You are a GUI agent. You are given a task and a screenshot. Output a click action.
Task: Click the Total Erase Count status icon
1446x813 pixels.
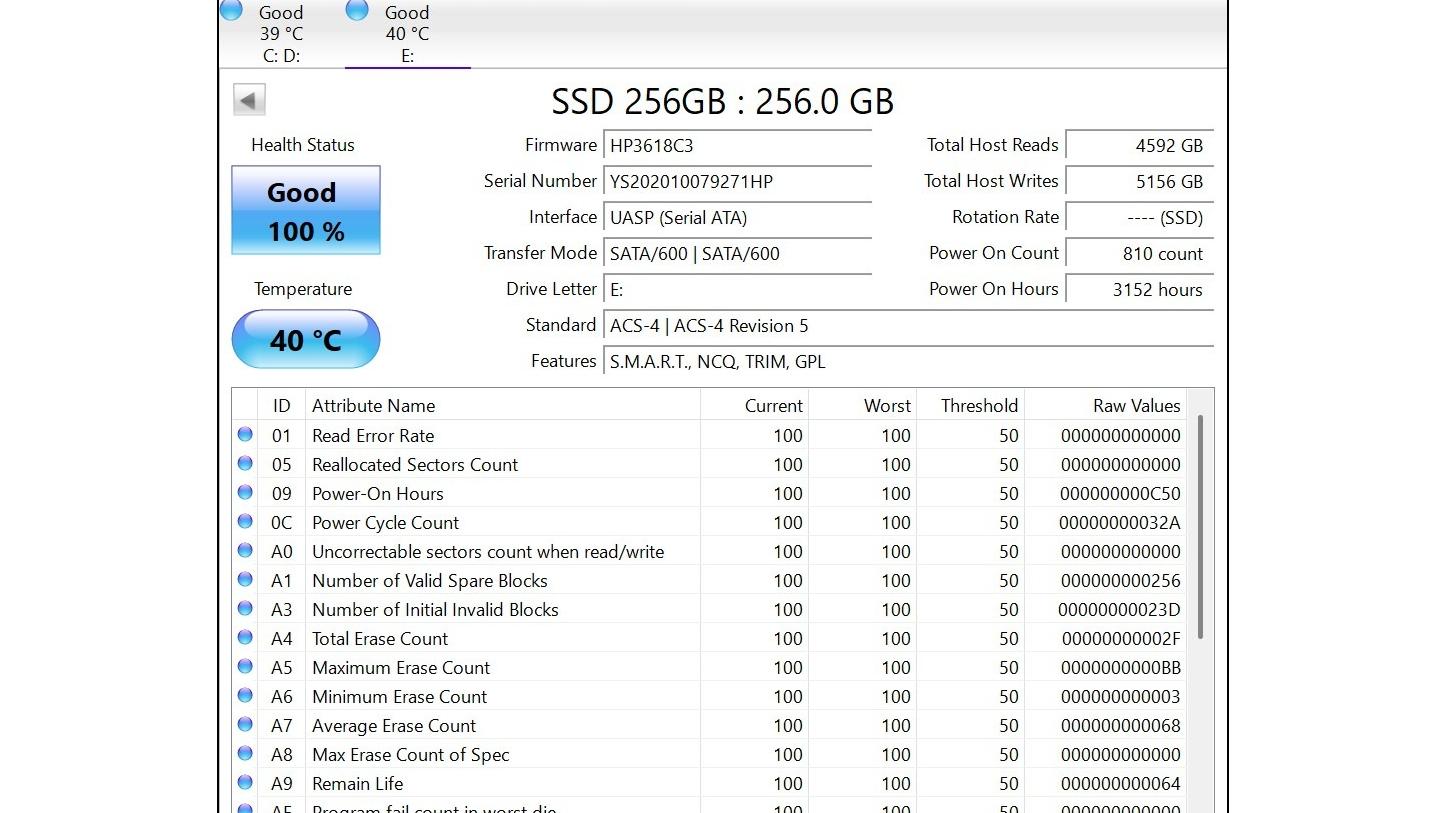(245, 638)
